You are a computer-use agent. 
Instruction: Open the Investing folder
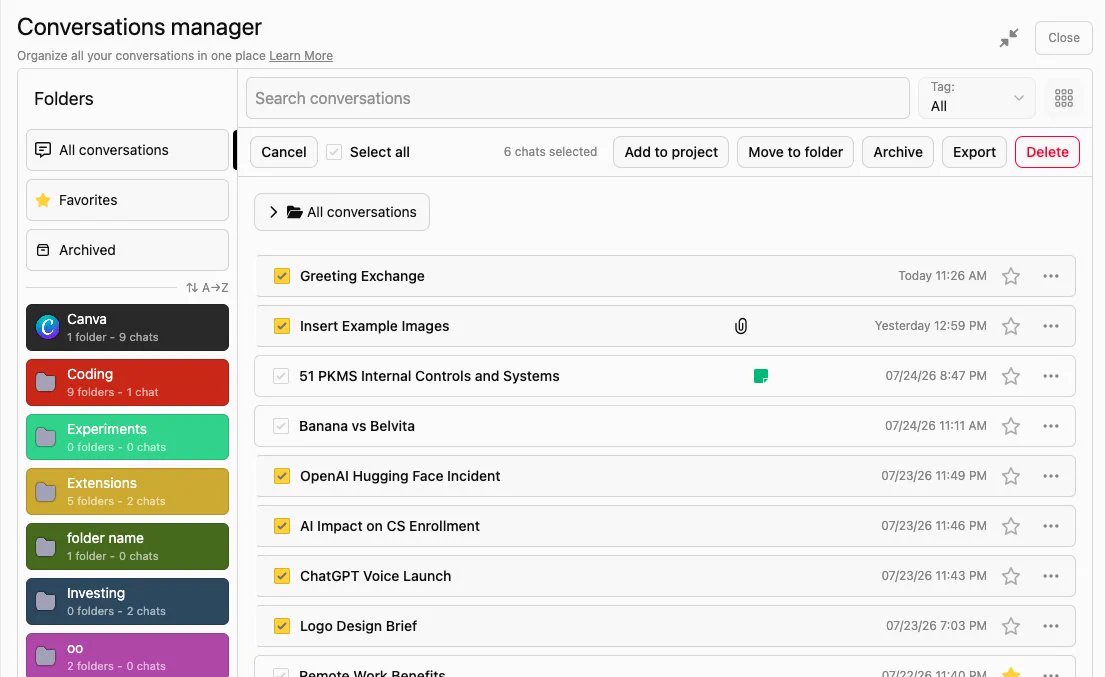tap(128, 602)
